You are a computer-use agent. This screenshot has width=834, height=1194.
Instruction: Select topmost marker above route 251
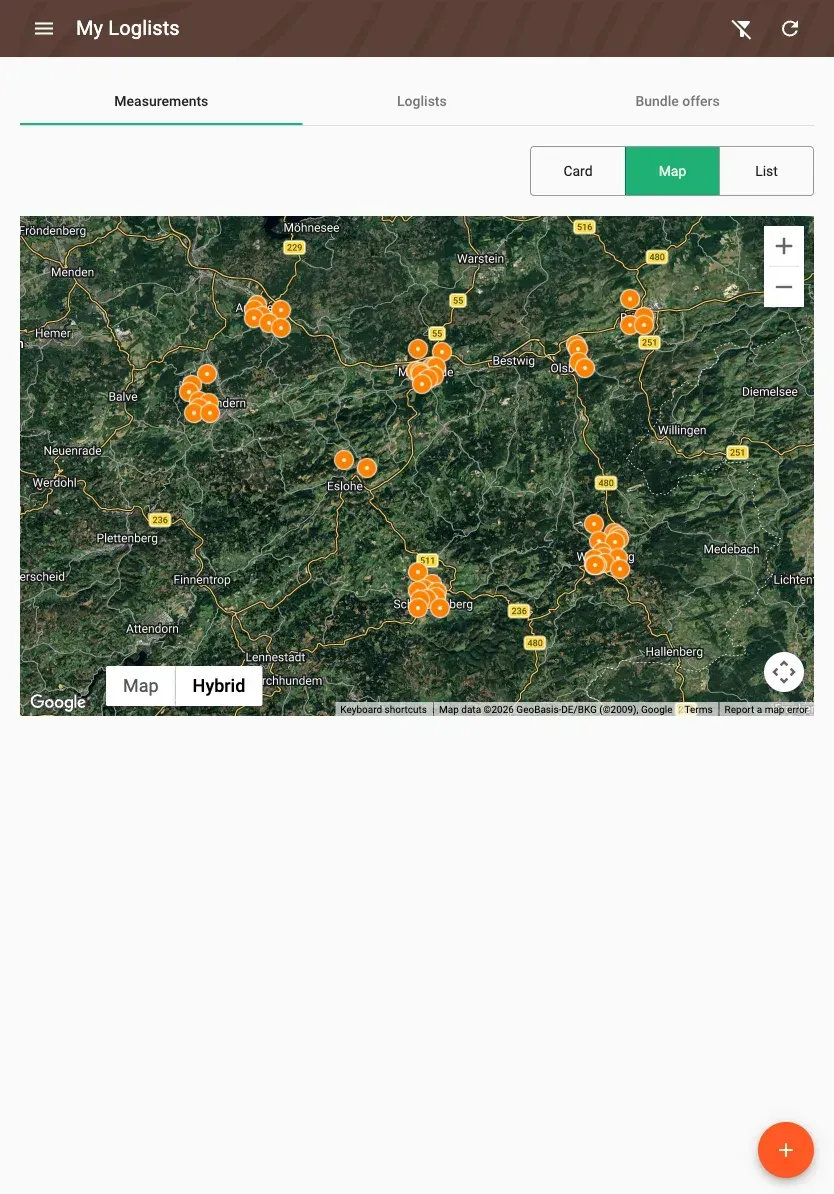tap(630, 298)
